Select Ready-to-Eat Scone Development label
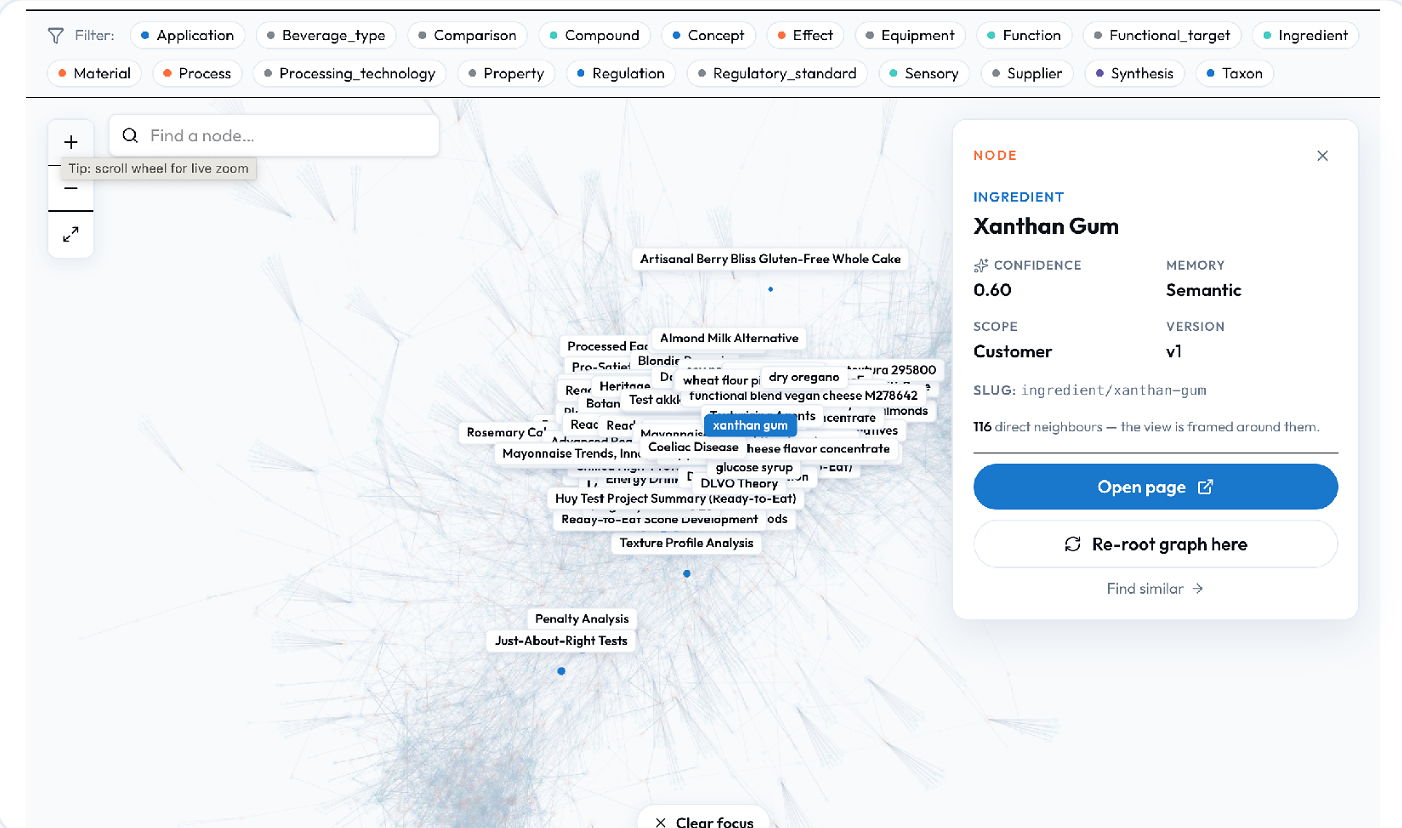The width and height of the screenshot is (1402, 828). click(660, 519)
